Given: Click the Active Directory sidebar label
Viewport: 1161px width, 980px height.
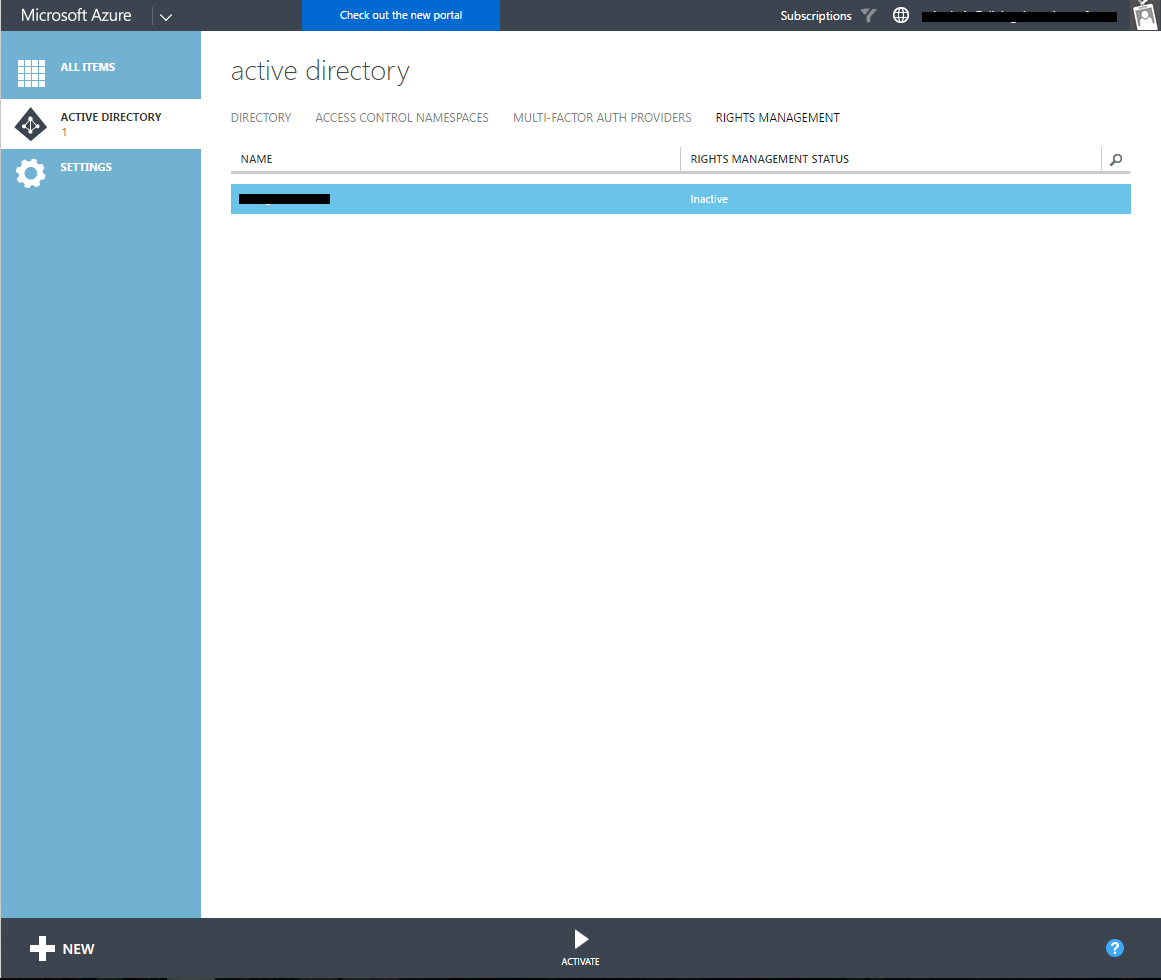Looking at the screenshot, I should coord(111,117).
